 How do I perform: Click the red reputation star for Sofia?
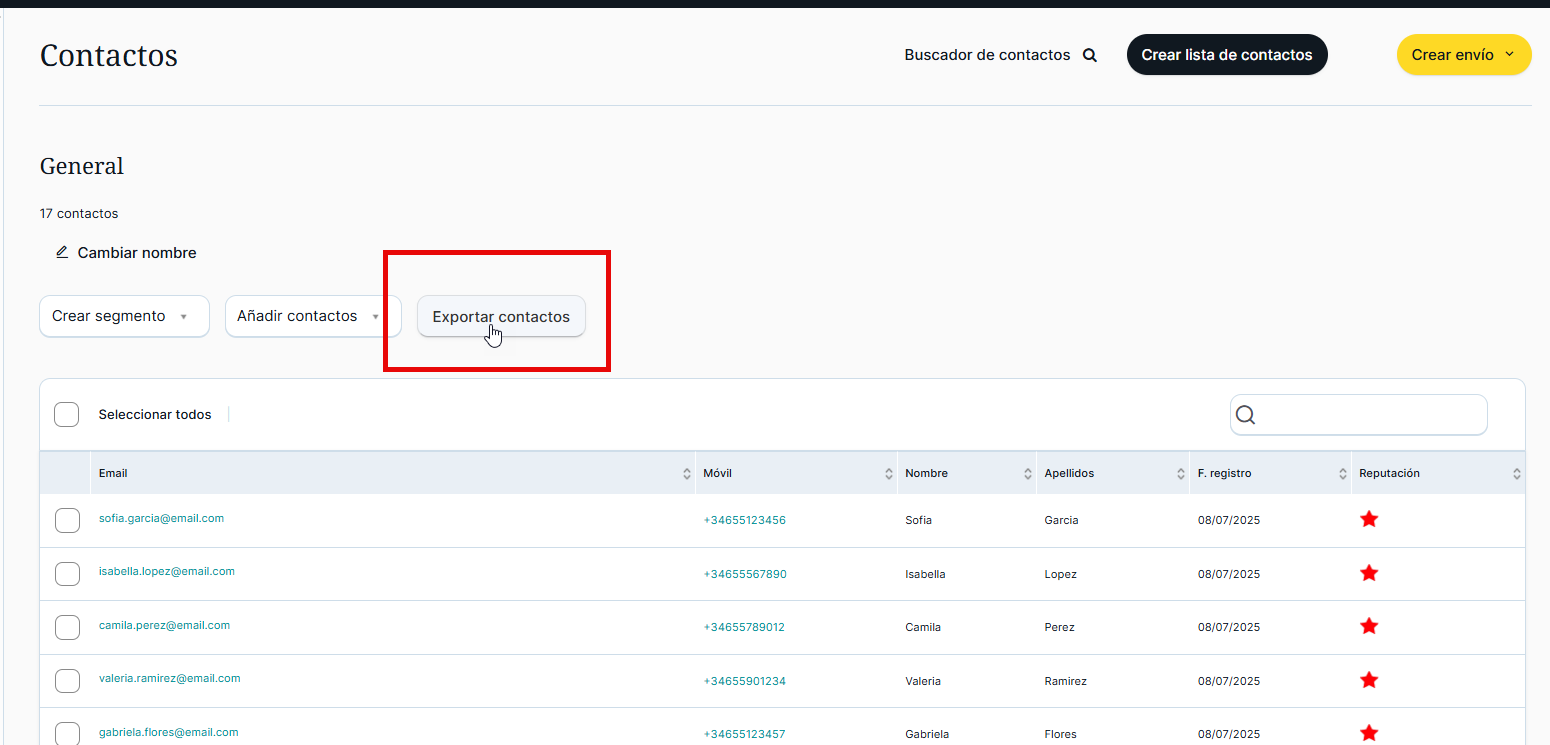(1369, 519)
